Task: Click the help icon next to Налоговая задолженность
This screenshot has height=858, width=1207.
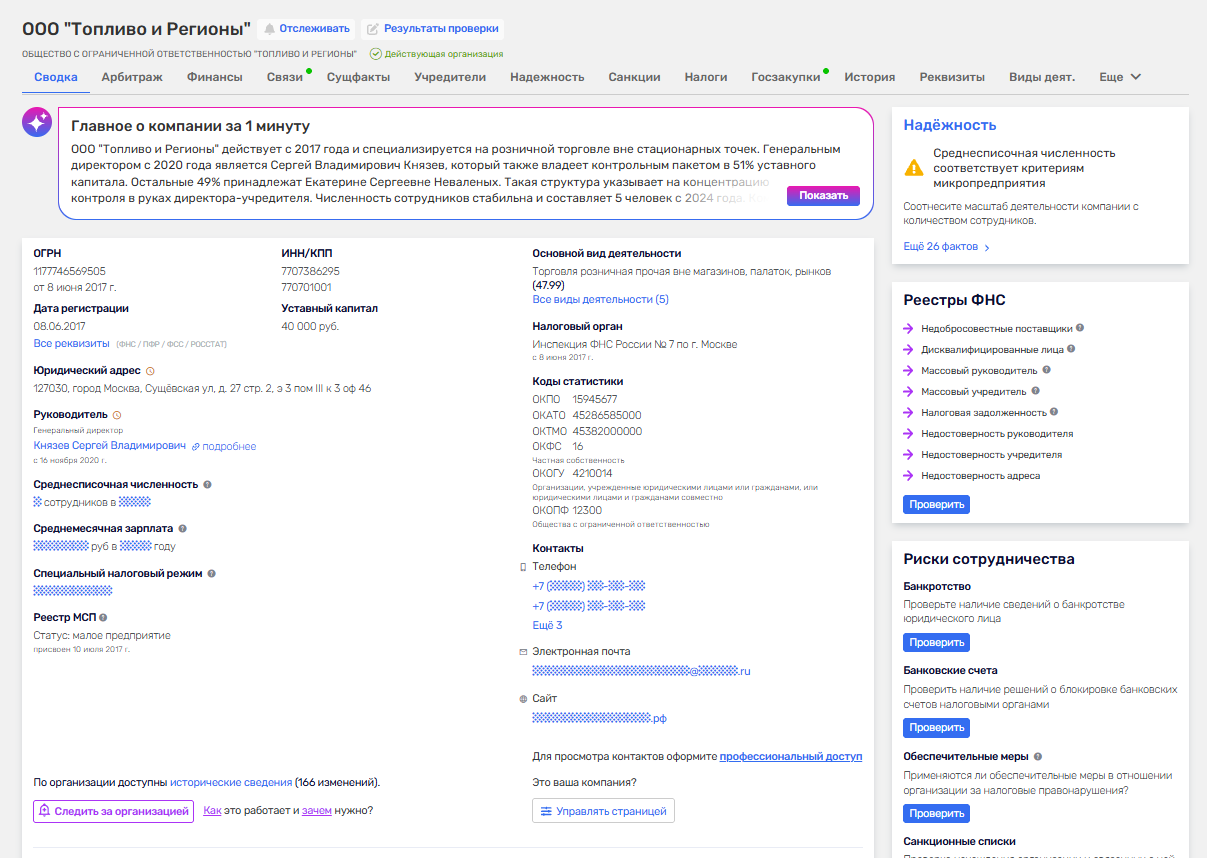Action: click(x=1054, y=412)
